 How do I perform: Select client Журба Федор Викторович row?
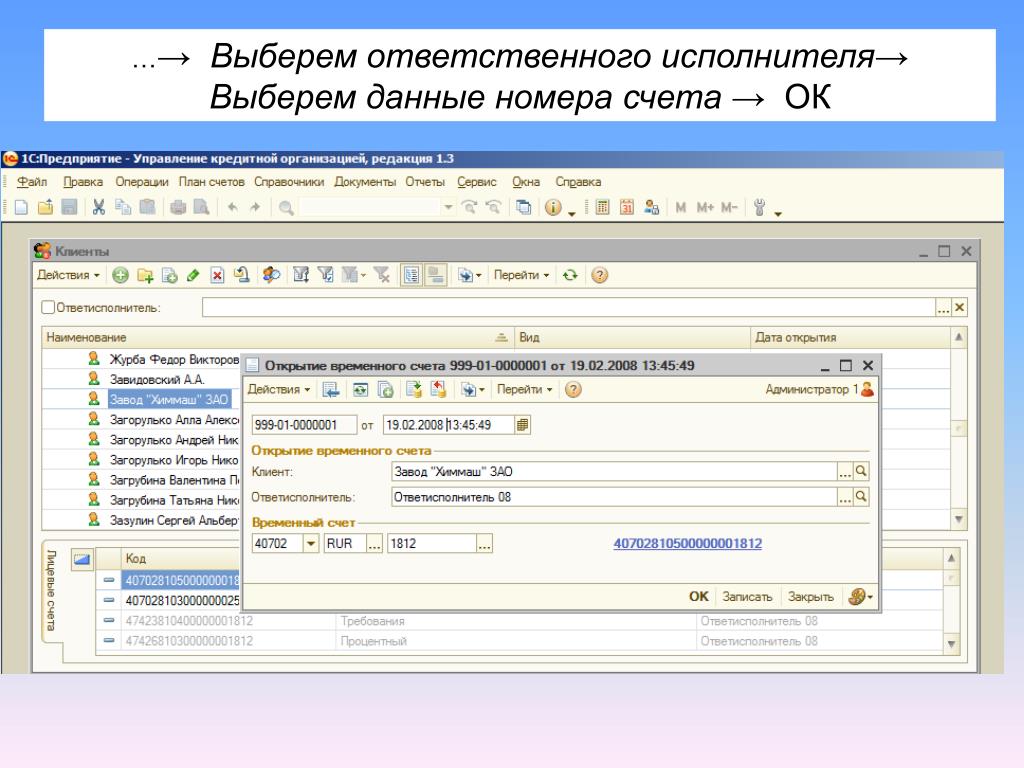(x=142, y=360)
